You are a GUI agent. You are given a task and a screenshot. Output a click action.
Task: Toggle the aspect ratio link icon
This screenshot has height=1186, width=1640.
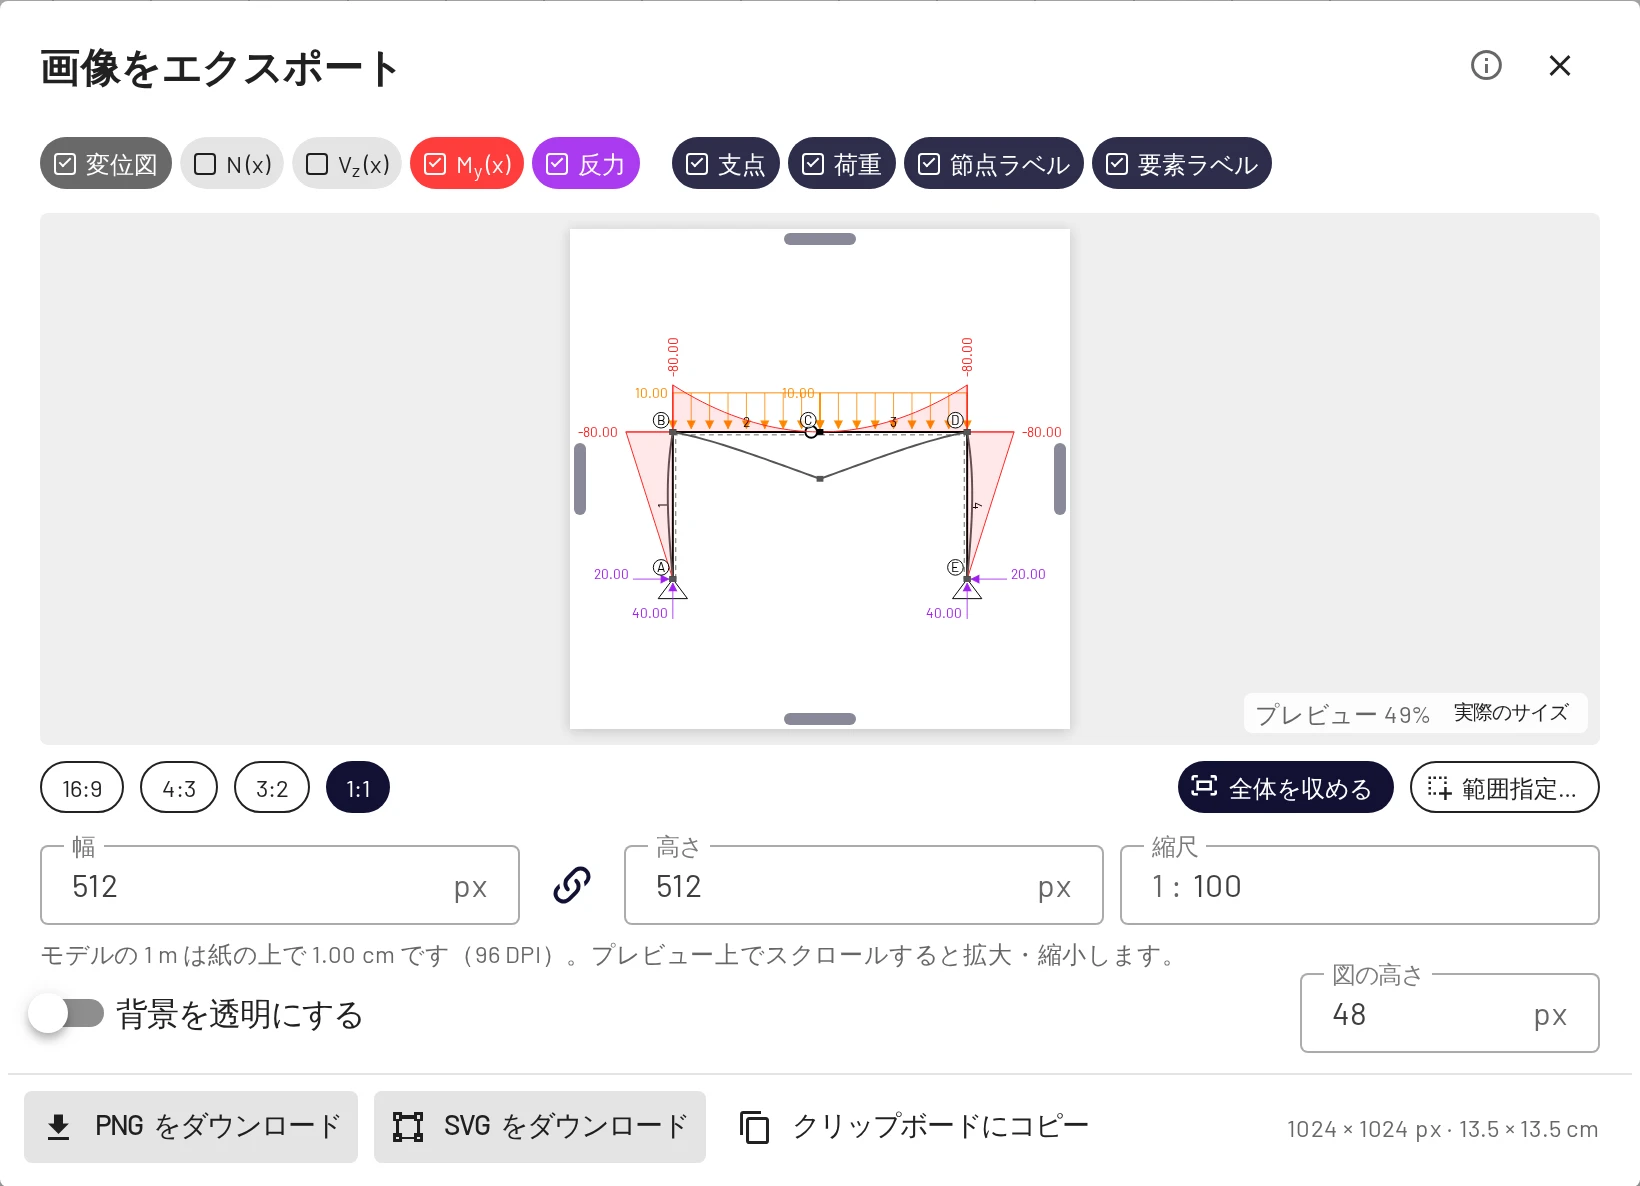[572, 885]
